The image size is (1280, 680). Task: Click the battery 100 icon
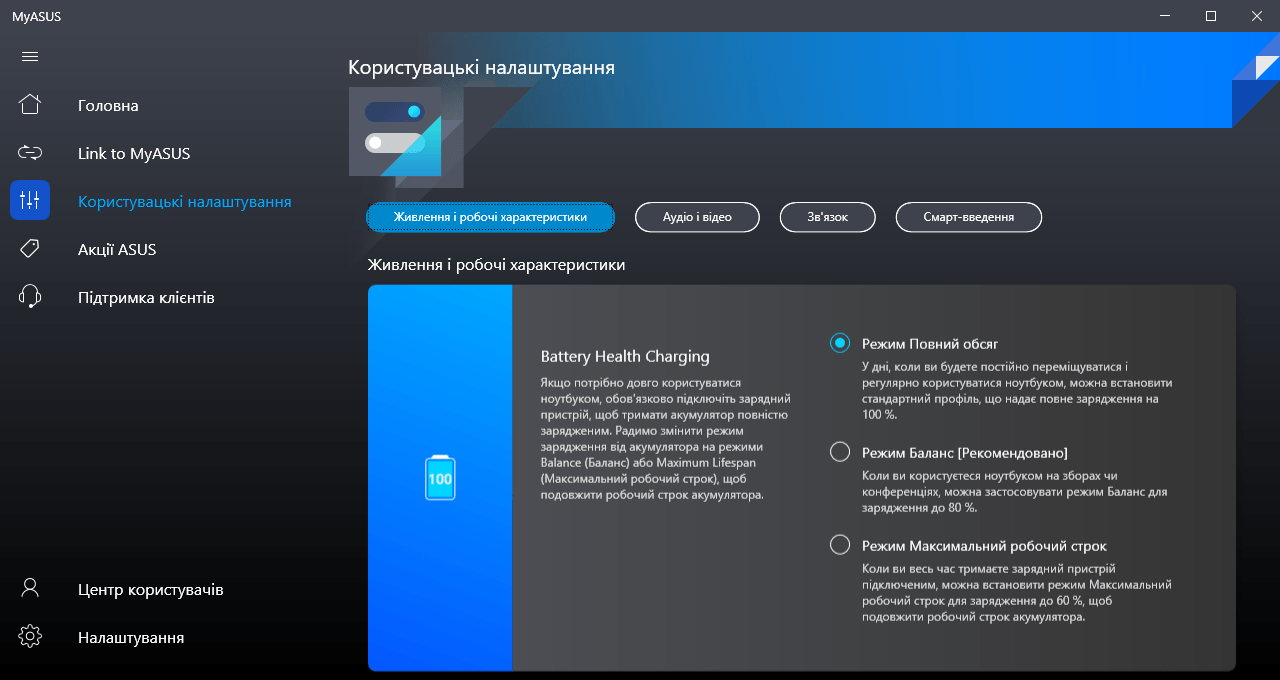440,477
